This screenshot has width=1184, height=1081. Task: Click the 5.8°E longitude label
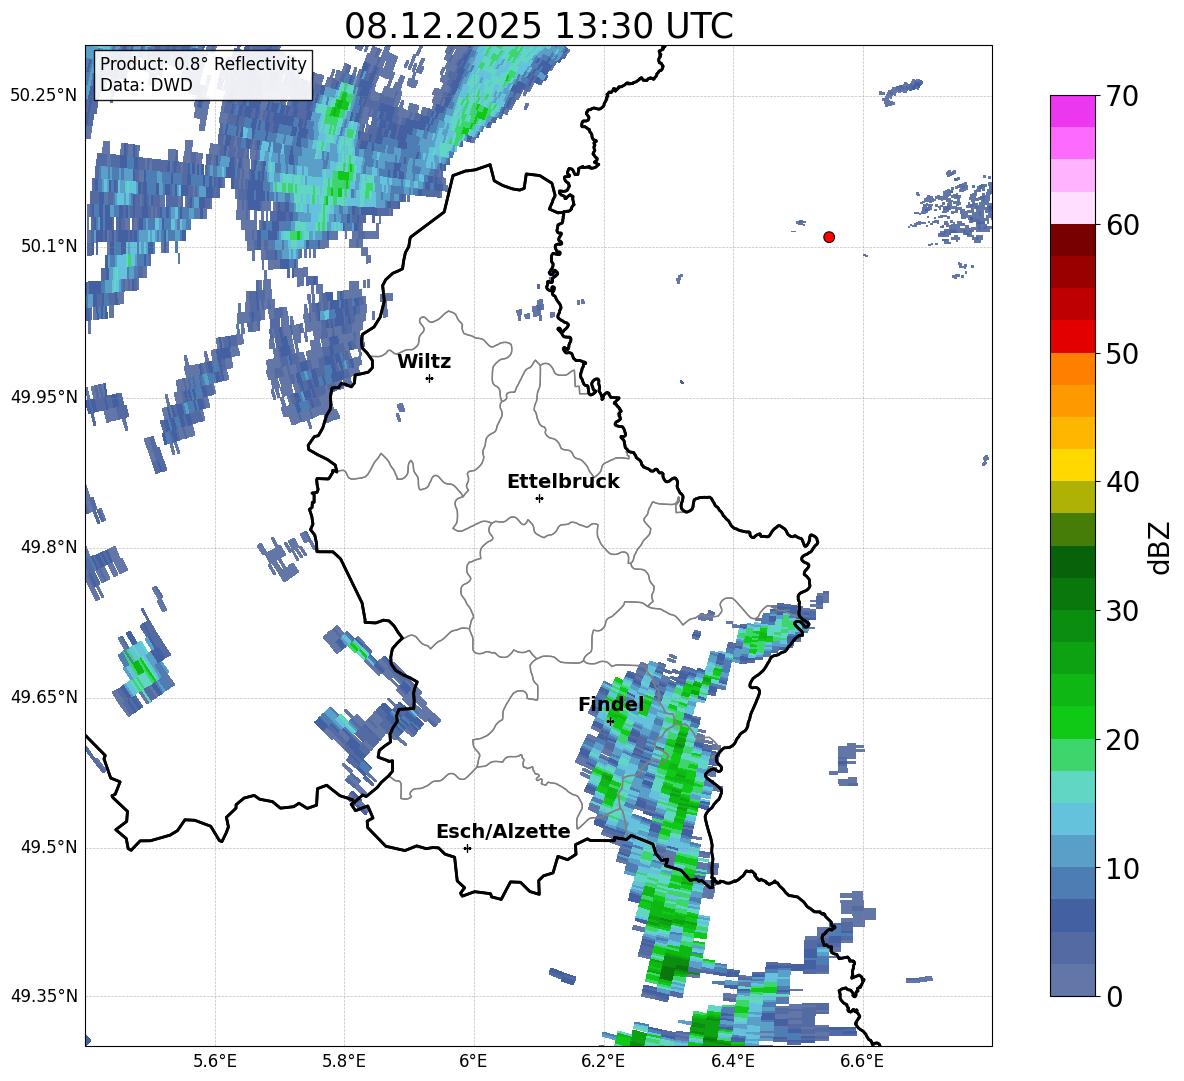click(344, 1061)
